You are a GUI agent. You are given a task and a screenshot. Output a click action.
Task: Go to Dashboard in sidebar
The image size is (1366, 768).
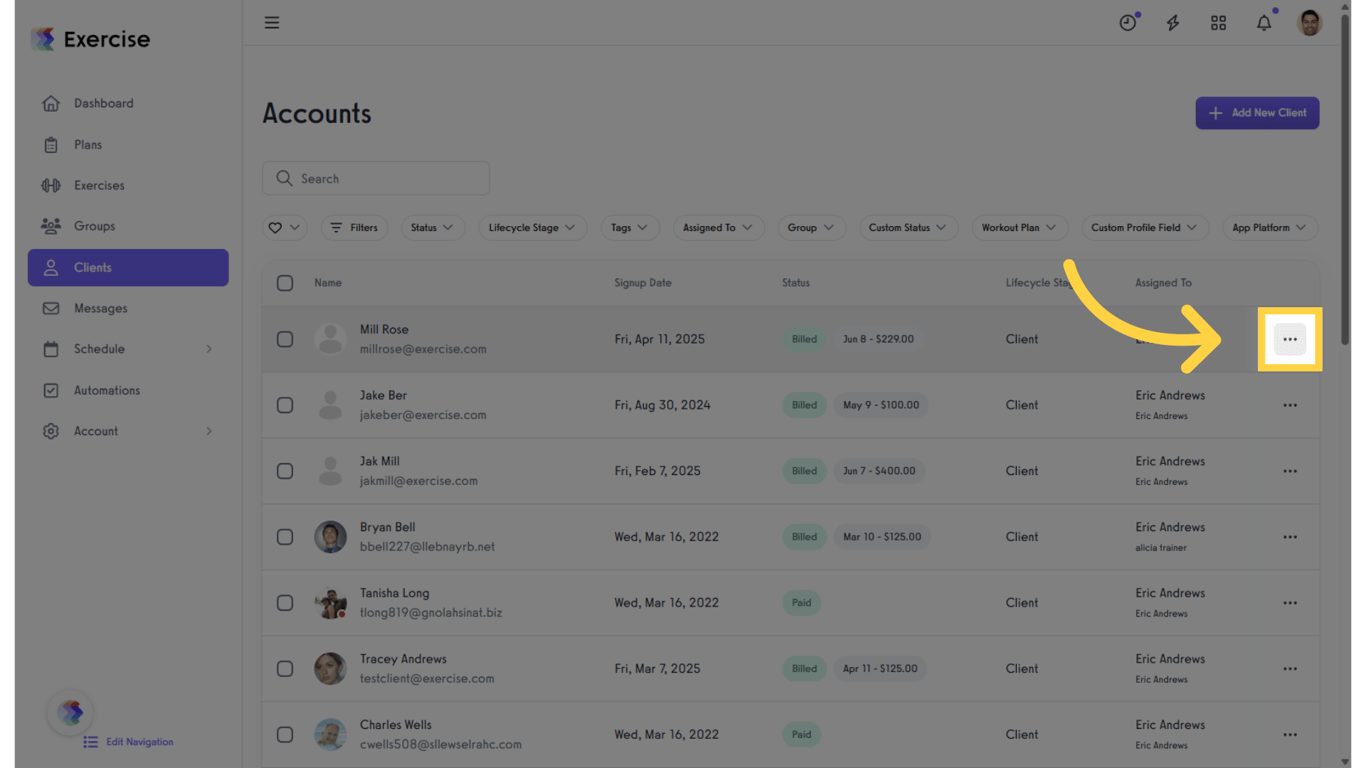(103, 103)
